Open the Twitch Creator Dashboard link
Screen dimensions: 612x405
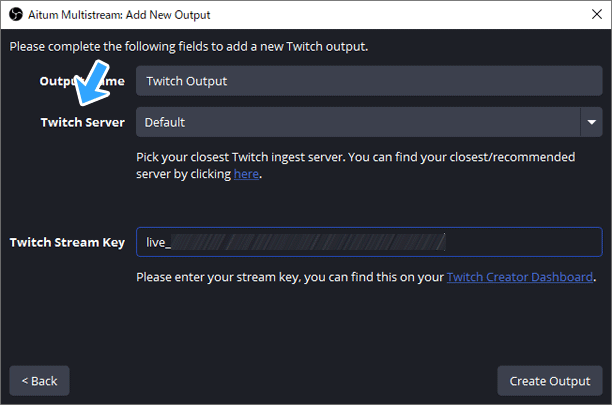click(x=519, y=277)
